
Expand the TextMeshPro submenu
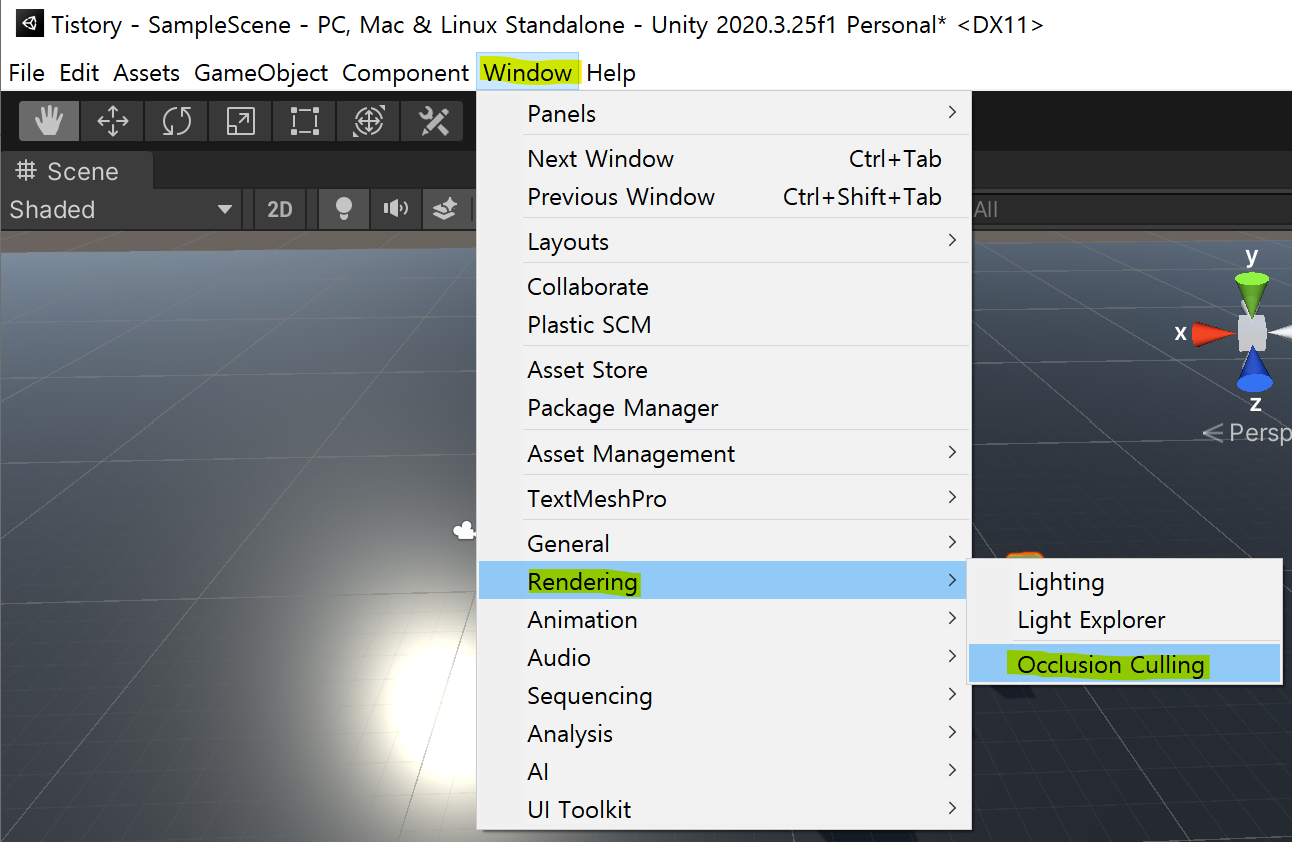pos(724,499)
